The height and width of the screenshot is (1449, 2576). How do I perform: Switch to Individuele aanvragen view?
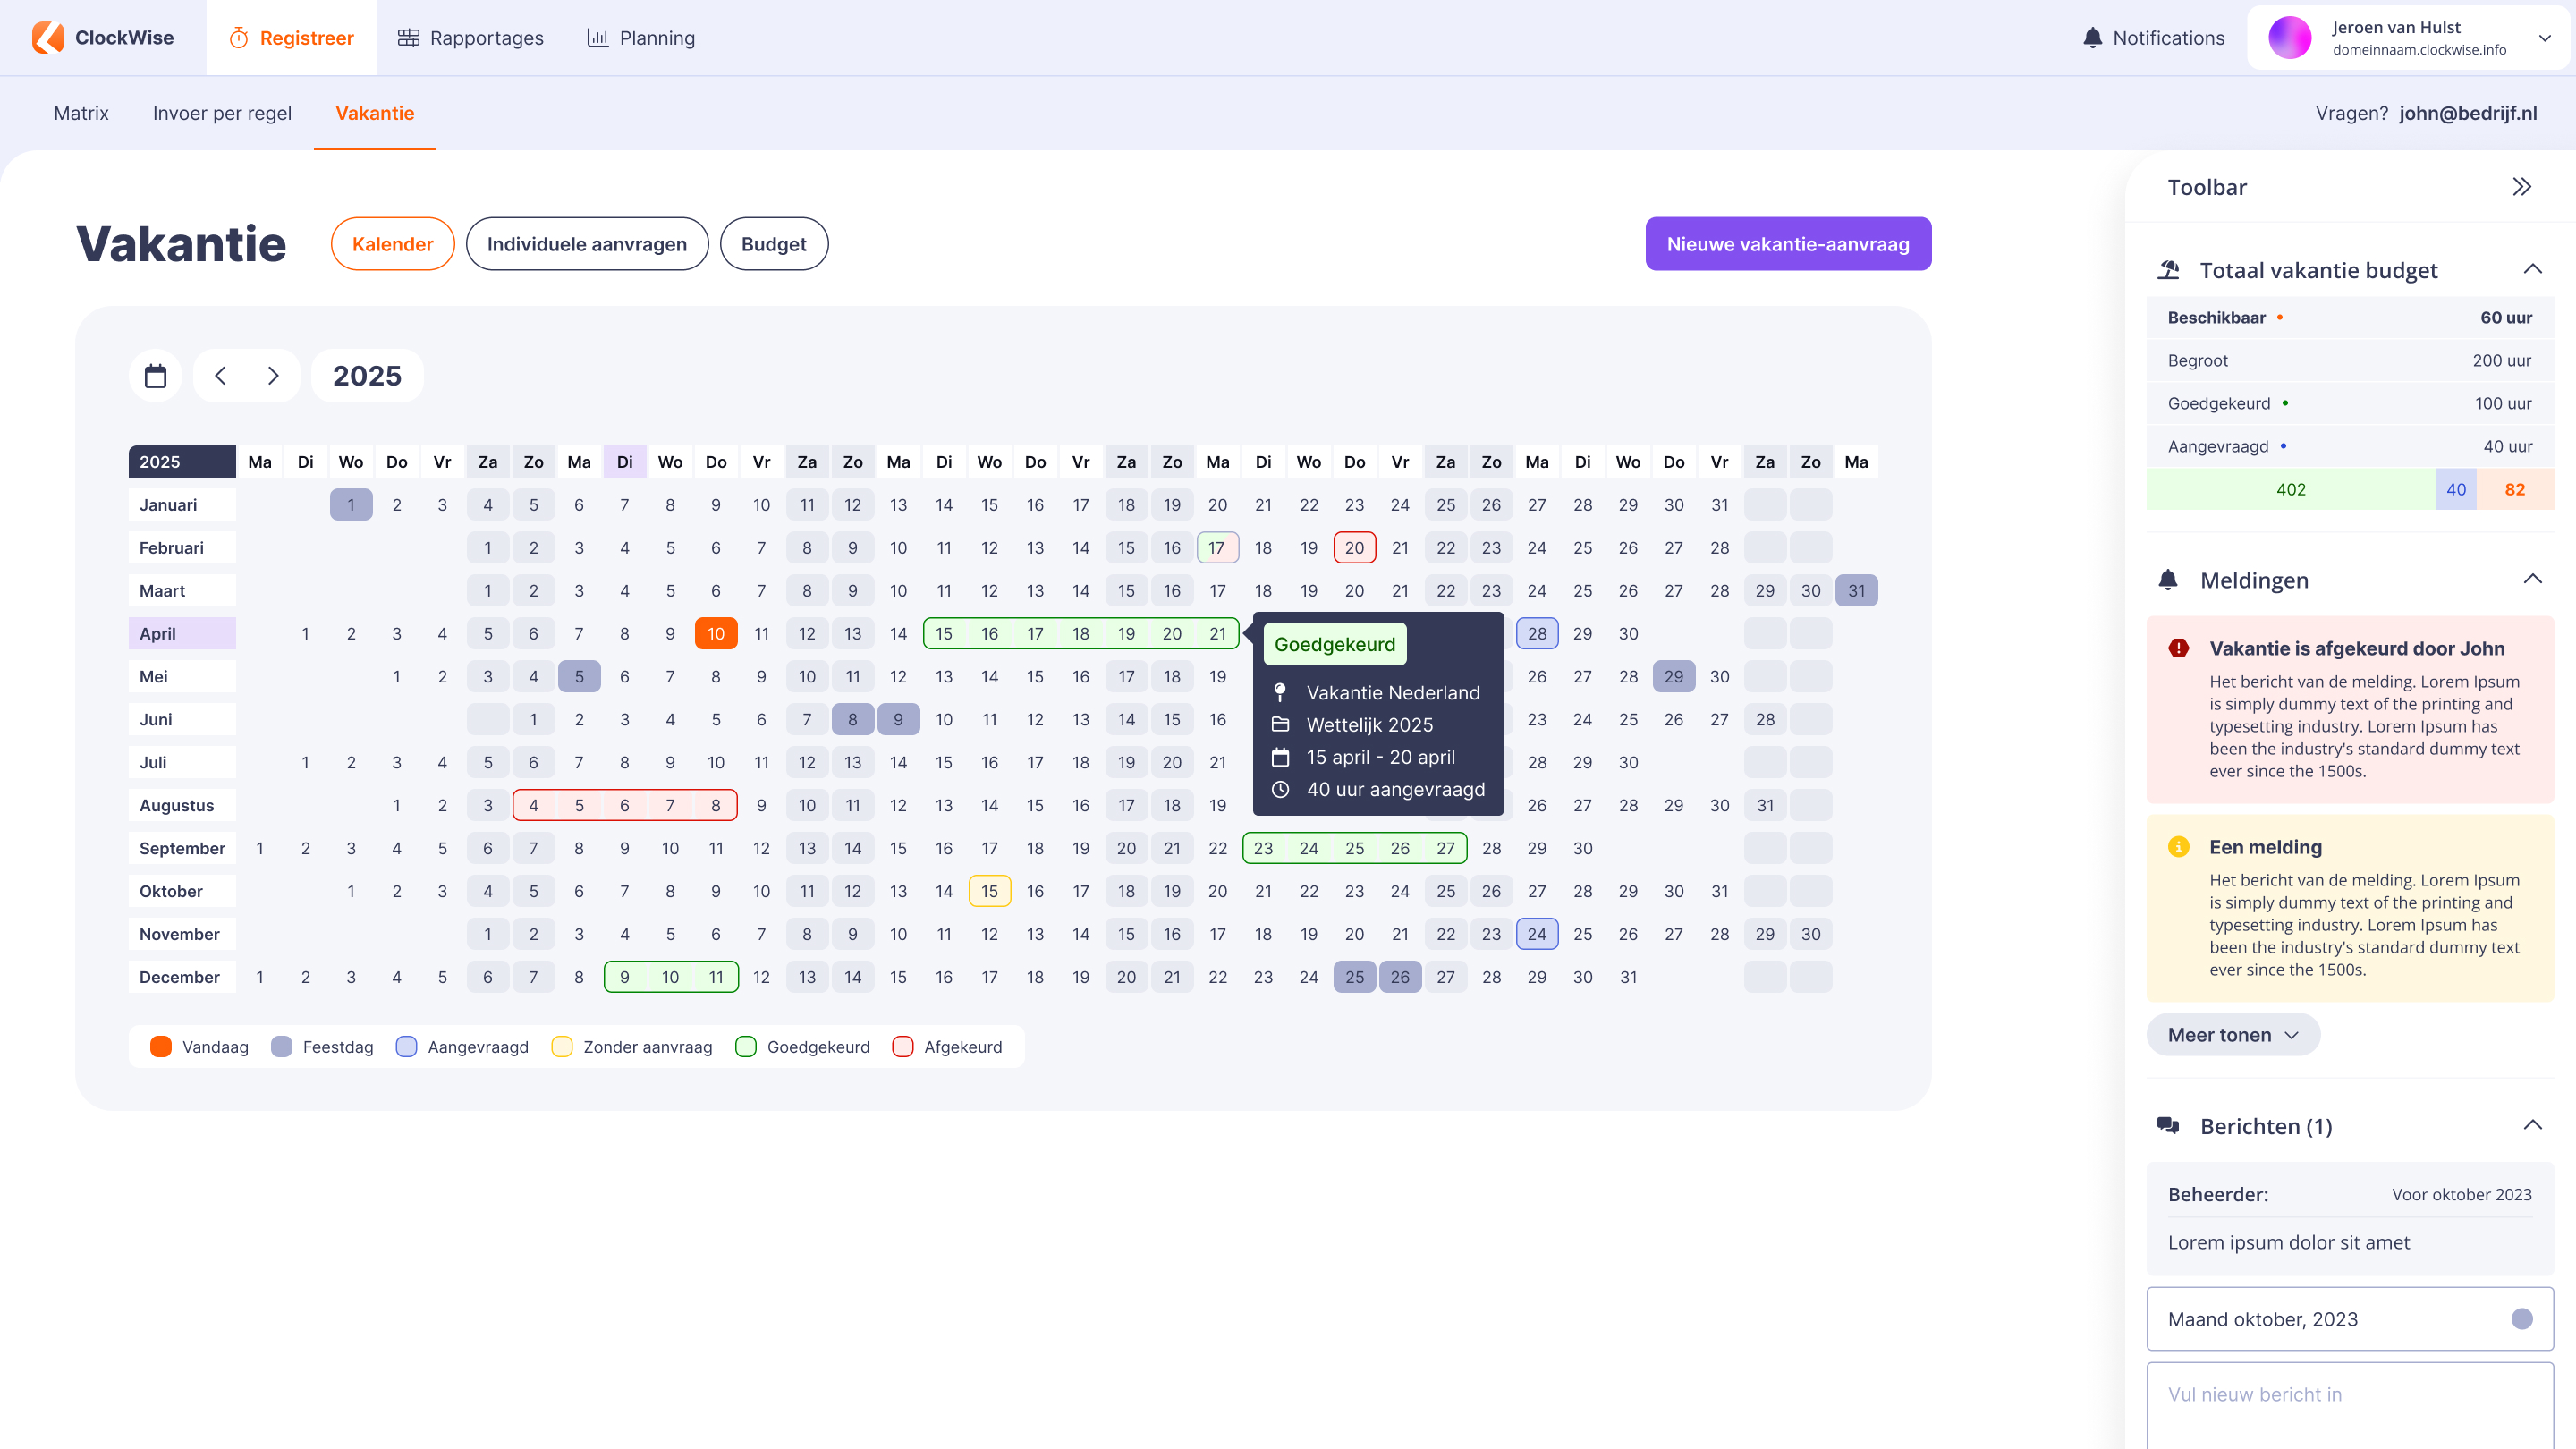pyautogui.click(x=587, y=244)
